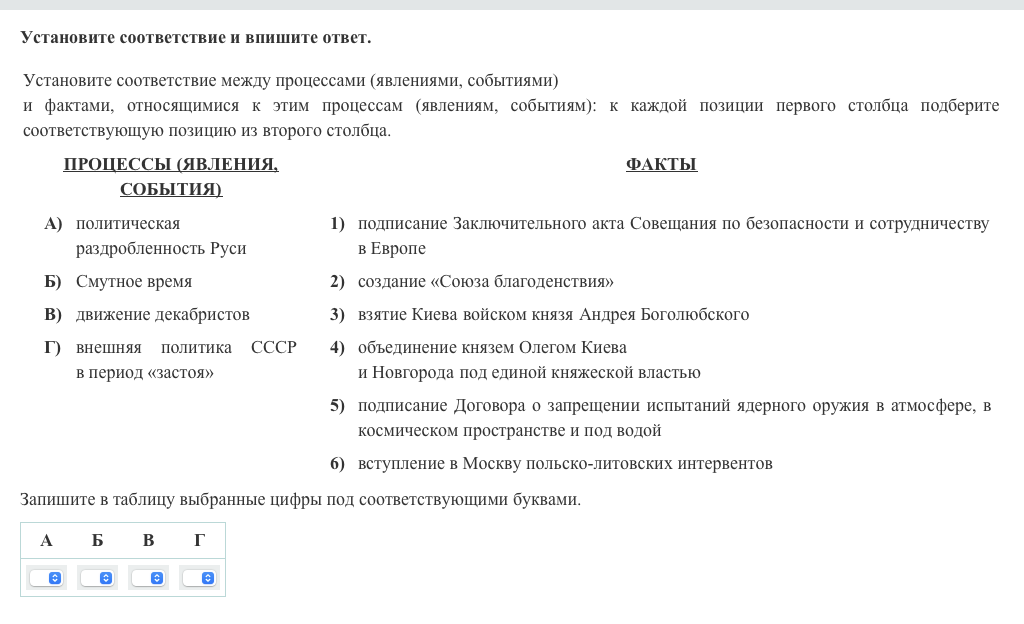
Task: Click fact 5 about the nuclear test ban treaty
Action: (673, 418)
